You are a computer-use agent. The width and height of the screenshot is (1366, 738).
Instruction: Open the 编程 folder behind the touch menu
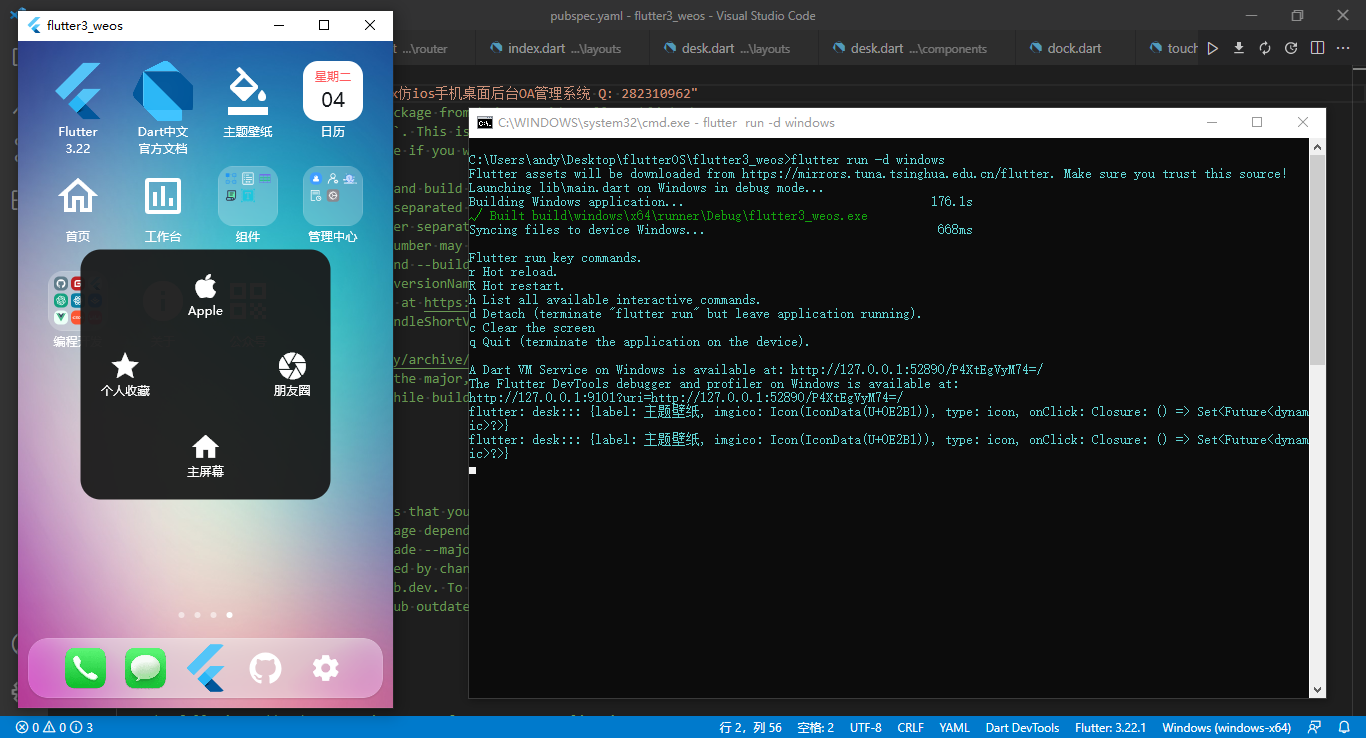(66, 301)
